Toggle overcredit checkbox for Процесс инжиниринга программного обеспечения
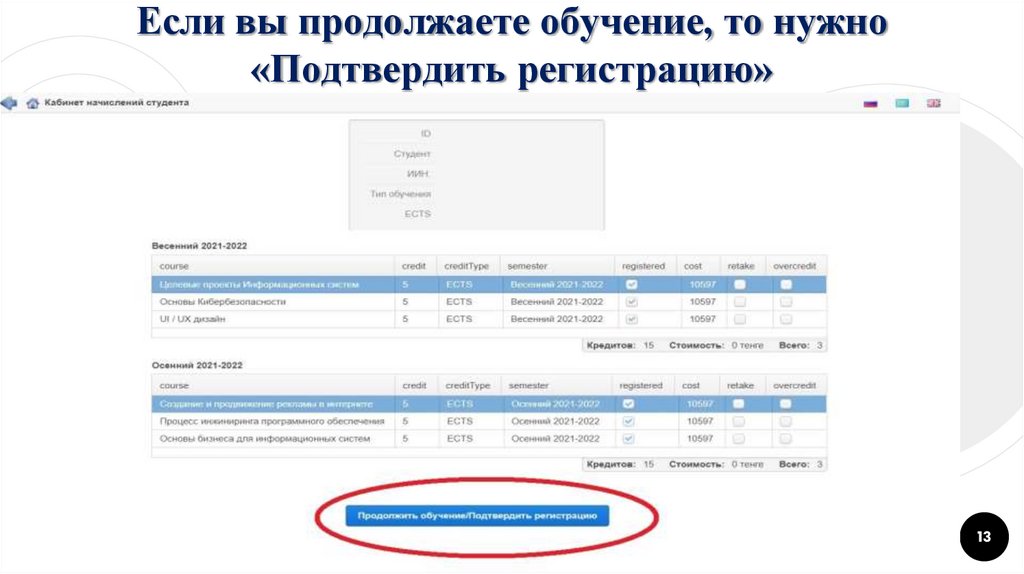The width and height of the screenshot is (1024, 574). pyautogui.click(x=786, y=421)
